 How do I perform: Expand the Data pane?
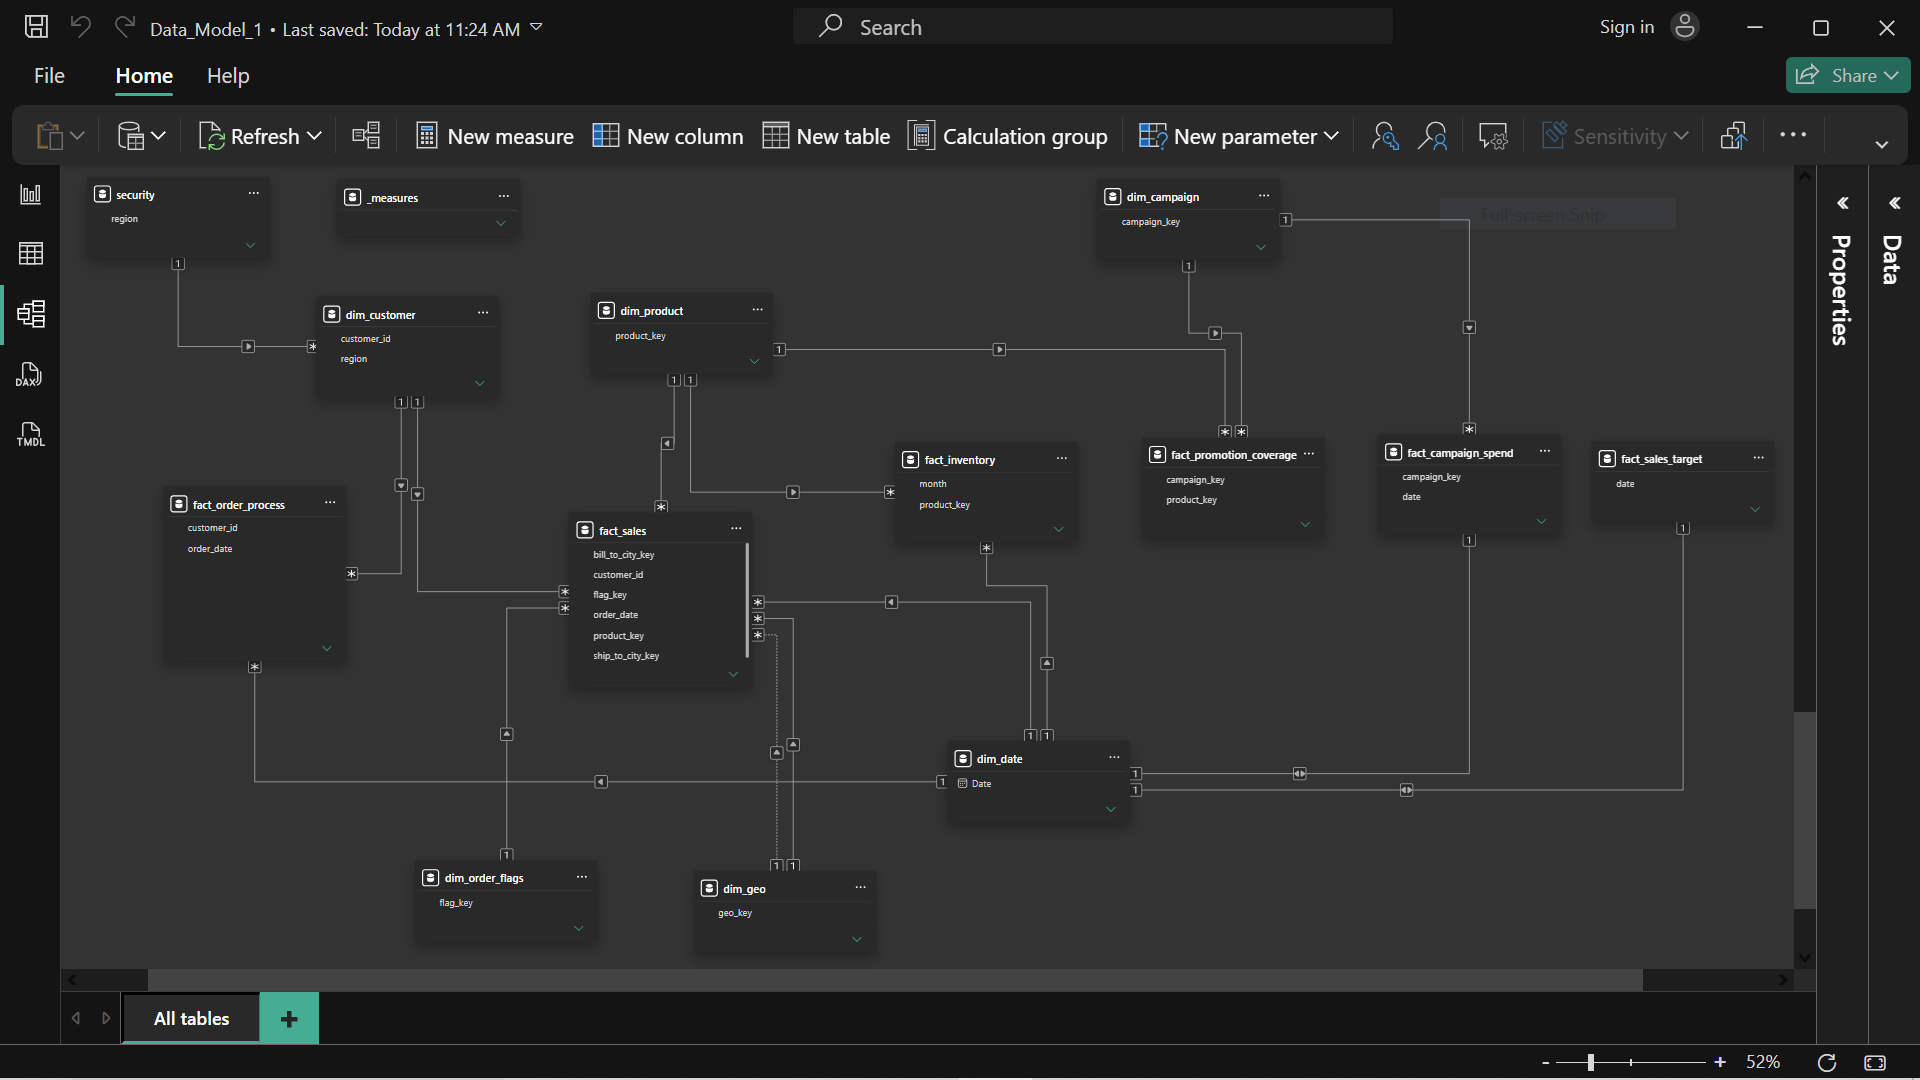[1895, 203]
